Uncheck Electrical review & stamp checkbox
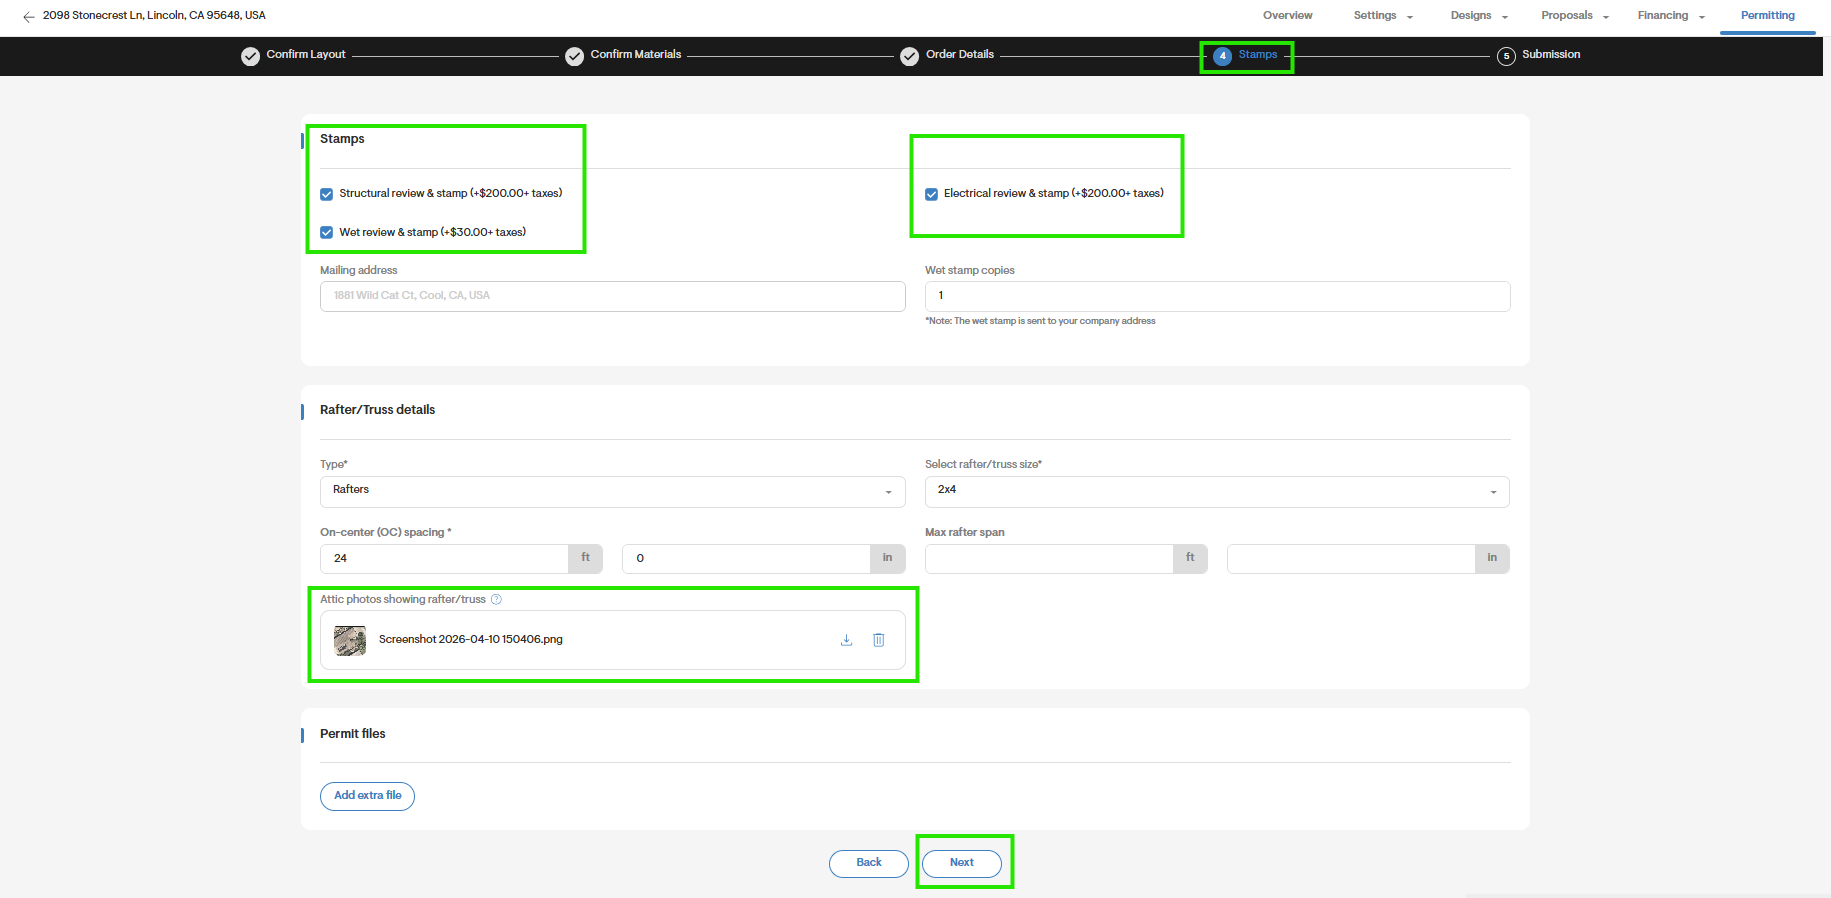Viewport: 1831px width, 898px height. 931,194
